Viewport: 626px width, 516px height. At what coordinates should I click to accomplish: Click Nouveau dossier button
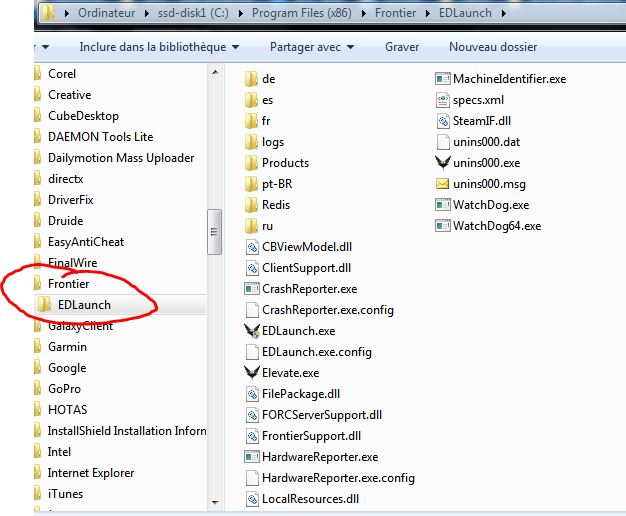493,47
